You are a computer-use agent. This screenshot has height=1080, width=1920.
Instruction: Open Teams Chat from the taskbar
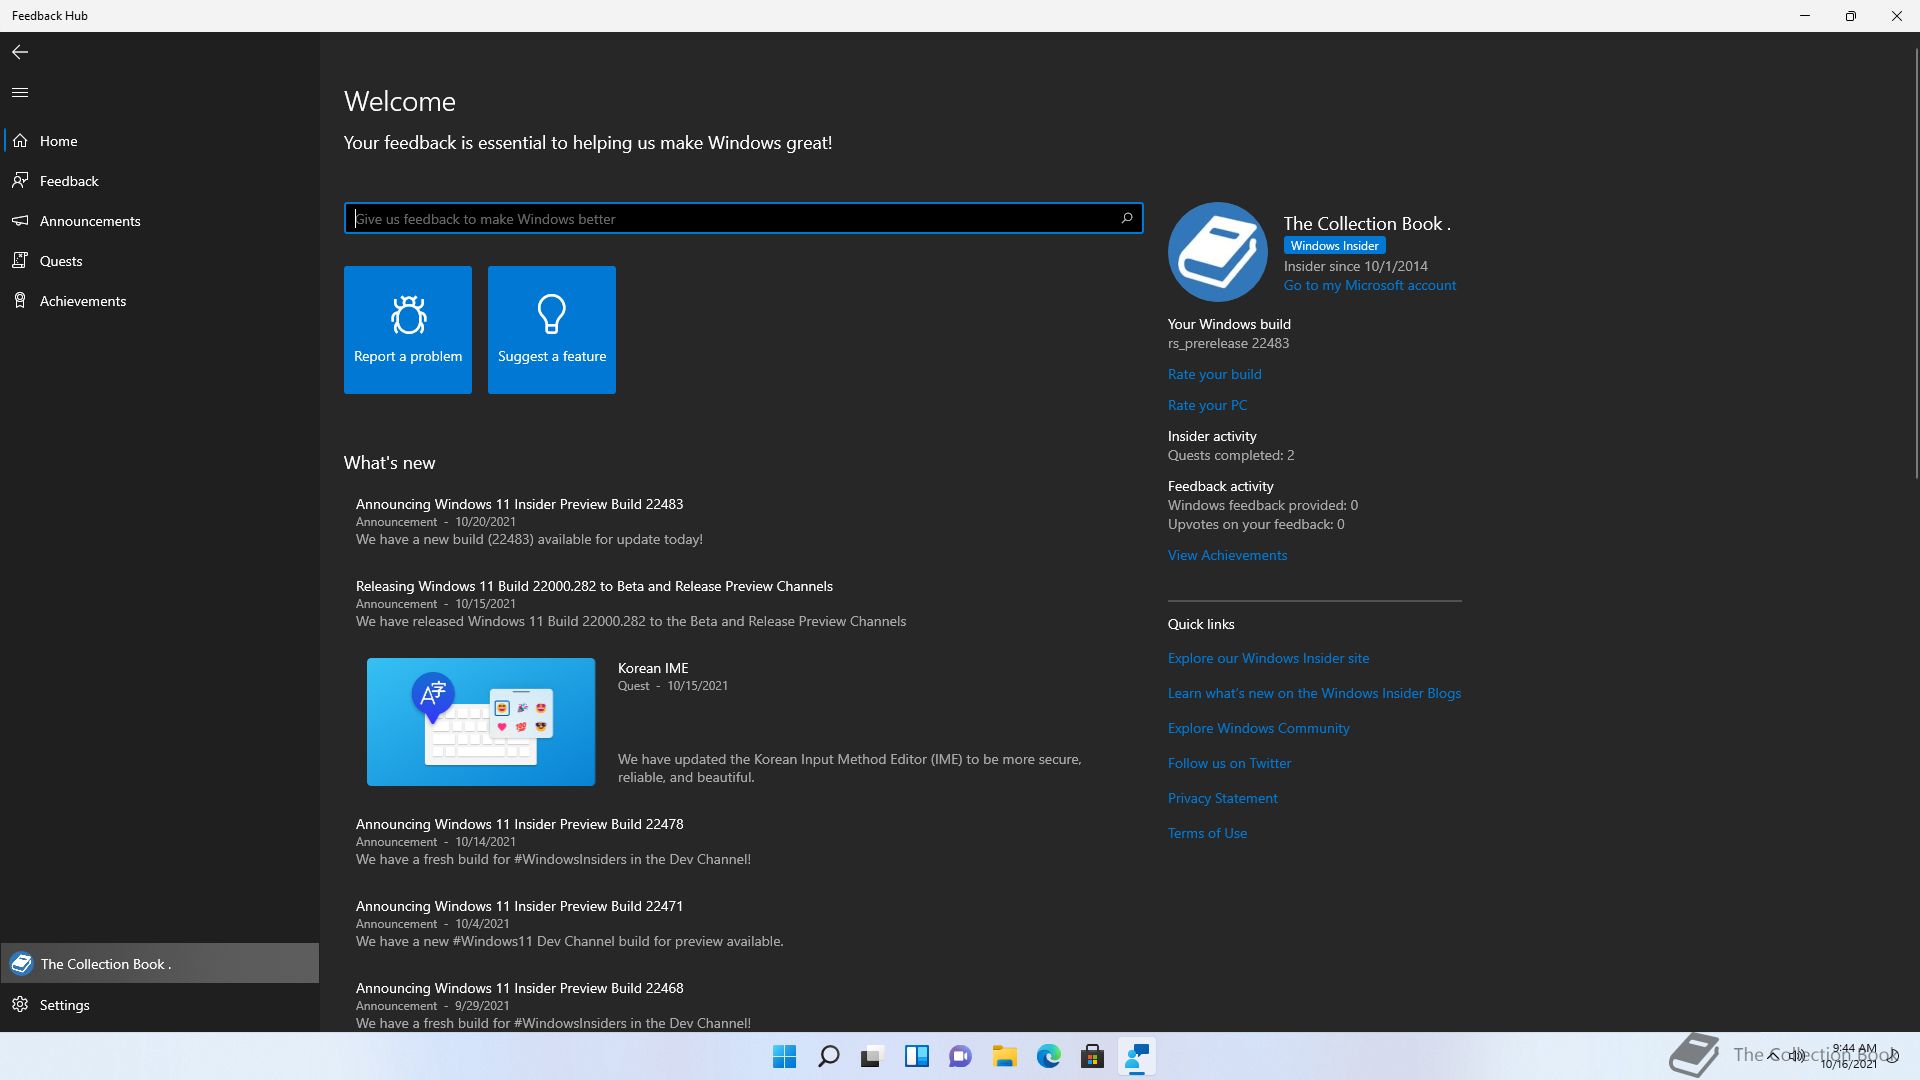pos(961,1056)
